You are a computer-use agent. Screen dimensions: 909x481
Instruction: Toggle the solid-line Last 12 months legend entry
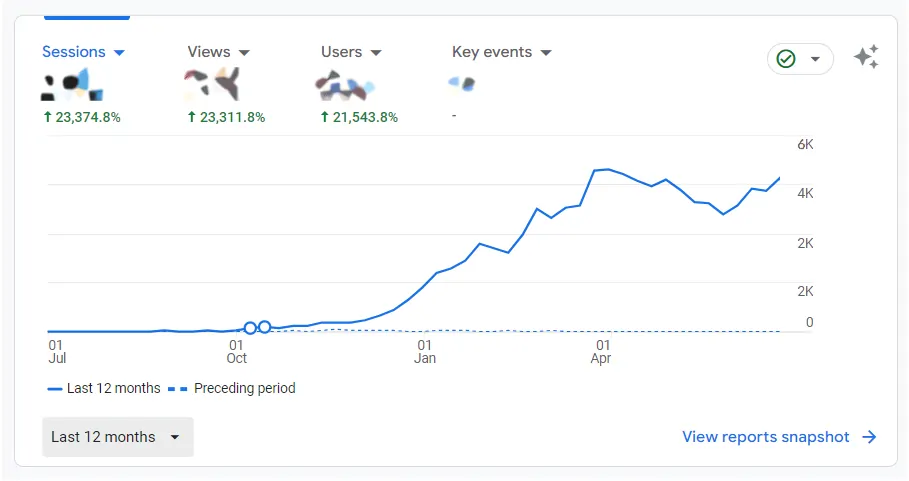click(x=103, y=388)
